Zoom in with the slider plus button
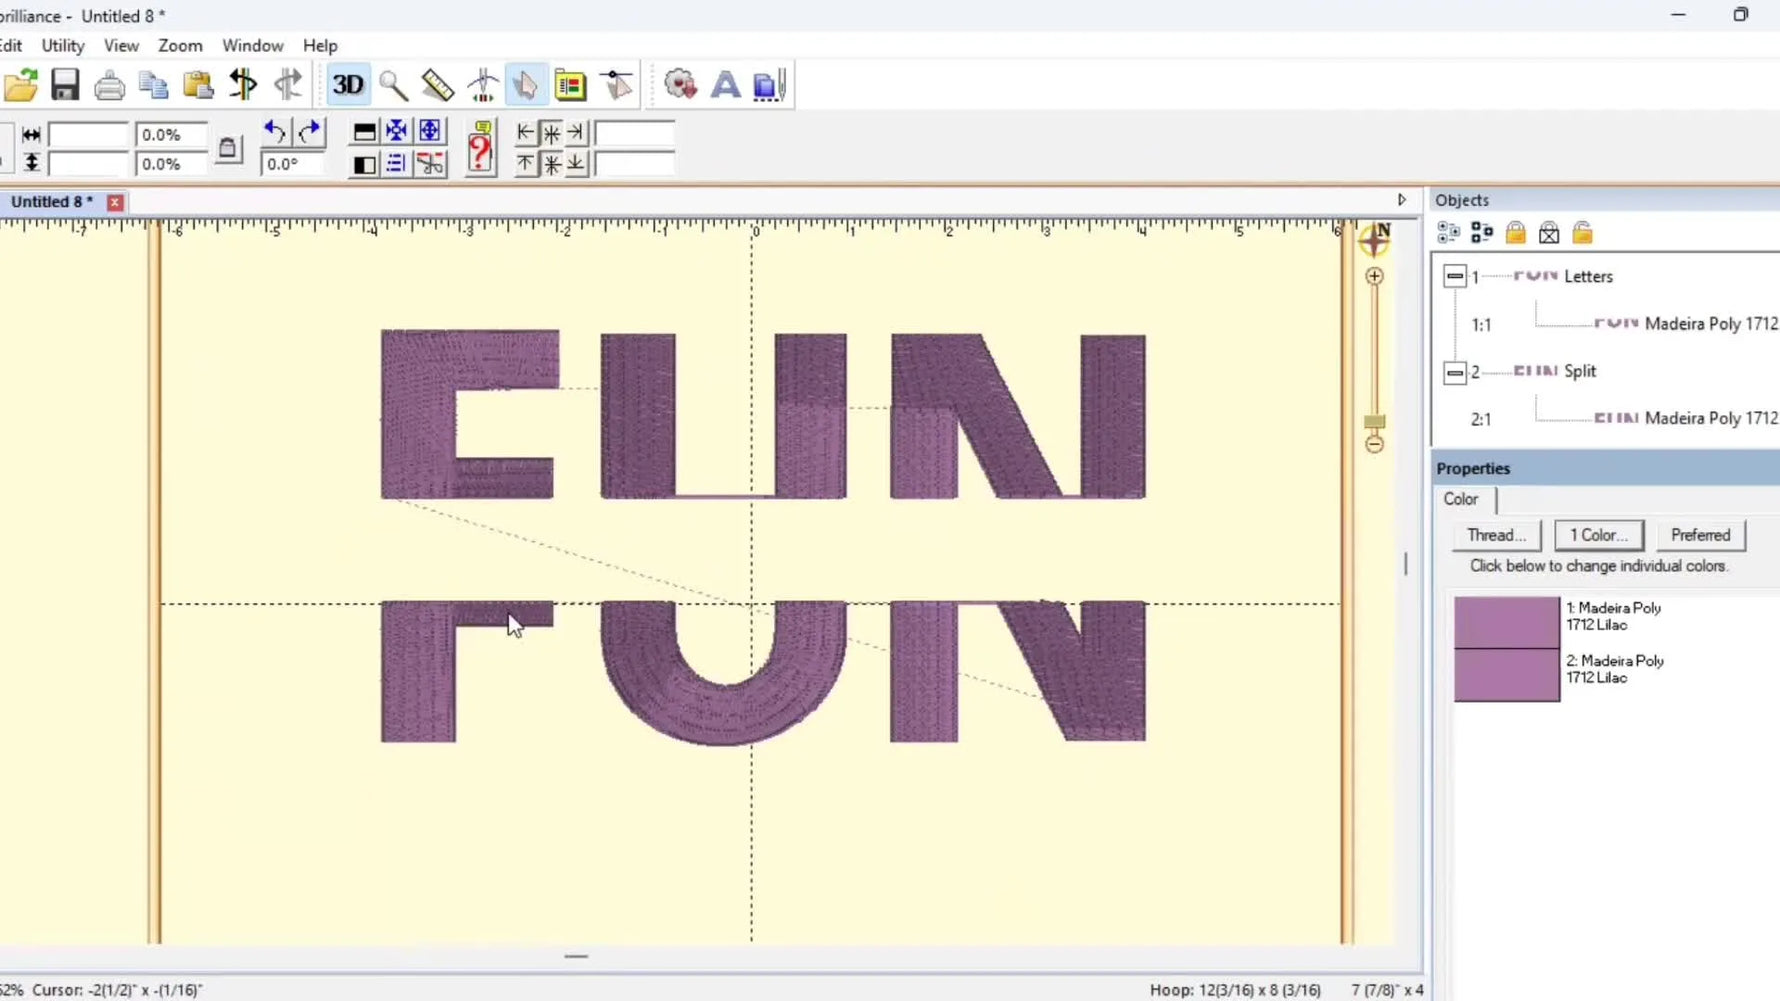 [x=1374, y=276]
